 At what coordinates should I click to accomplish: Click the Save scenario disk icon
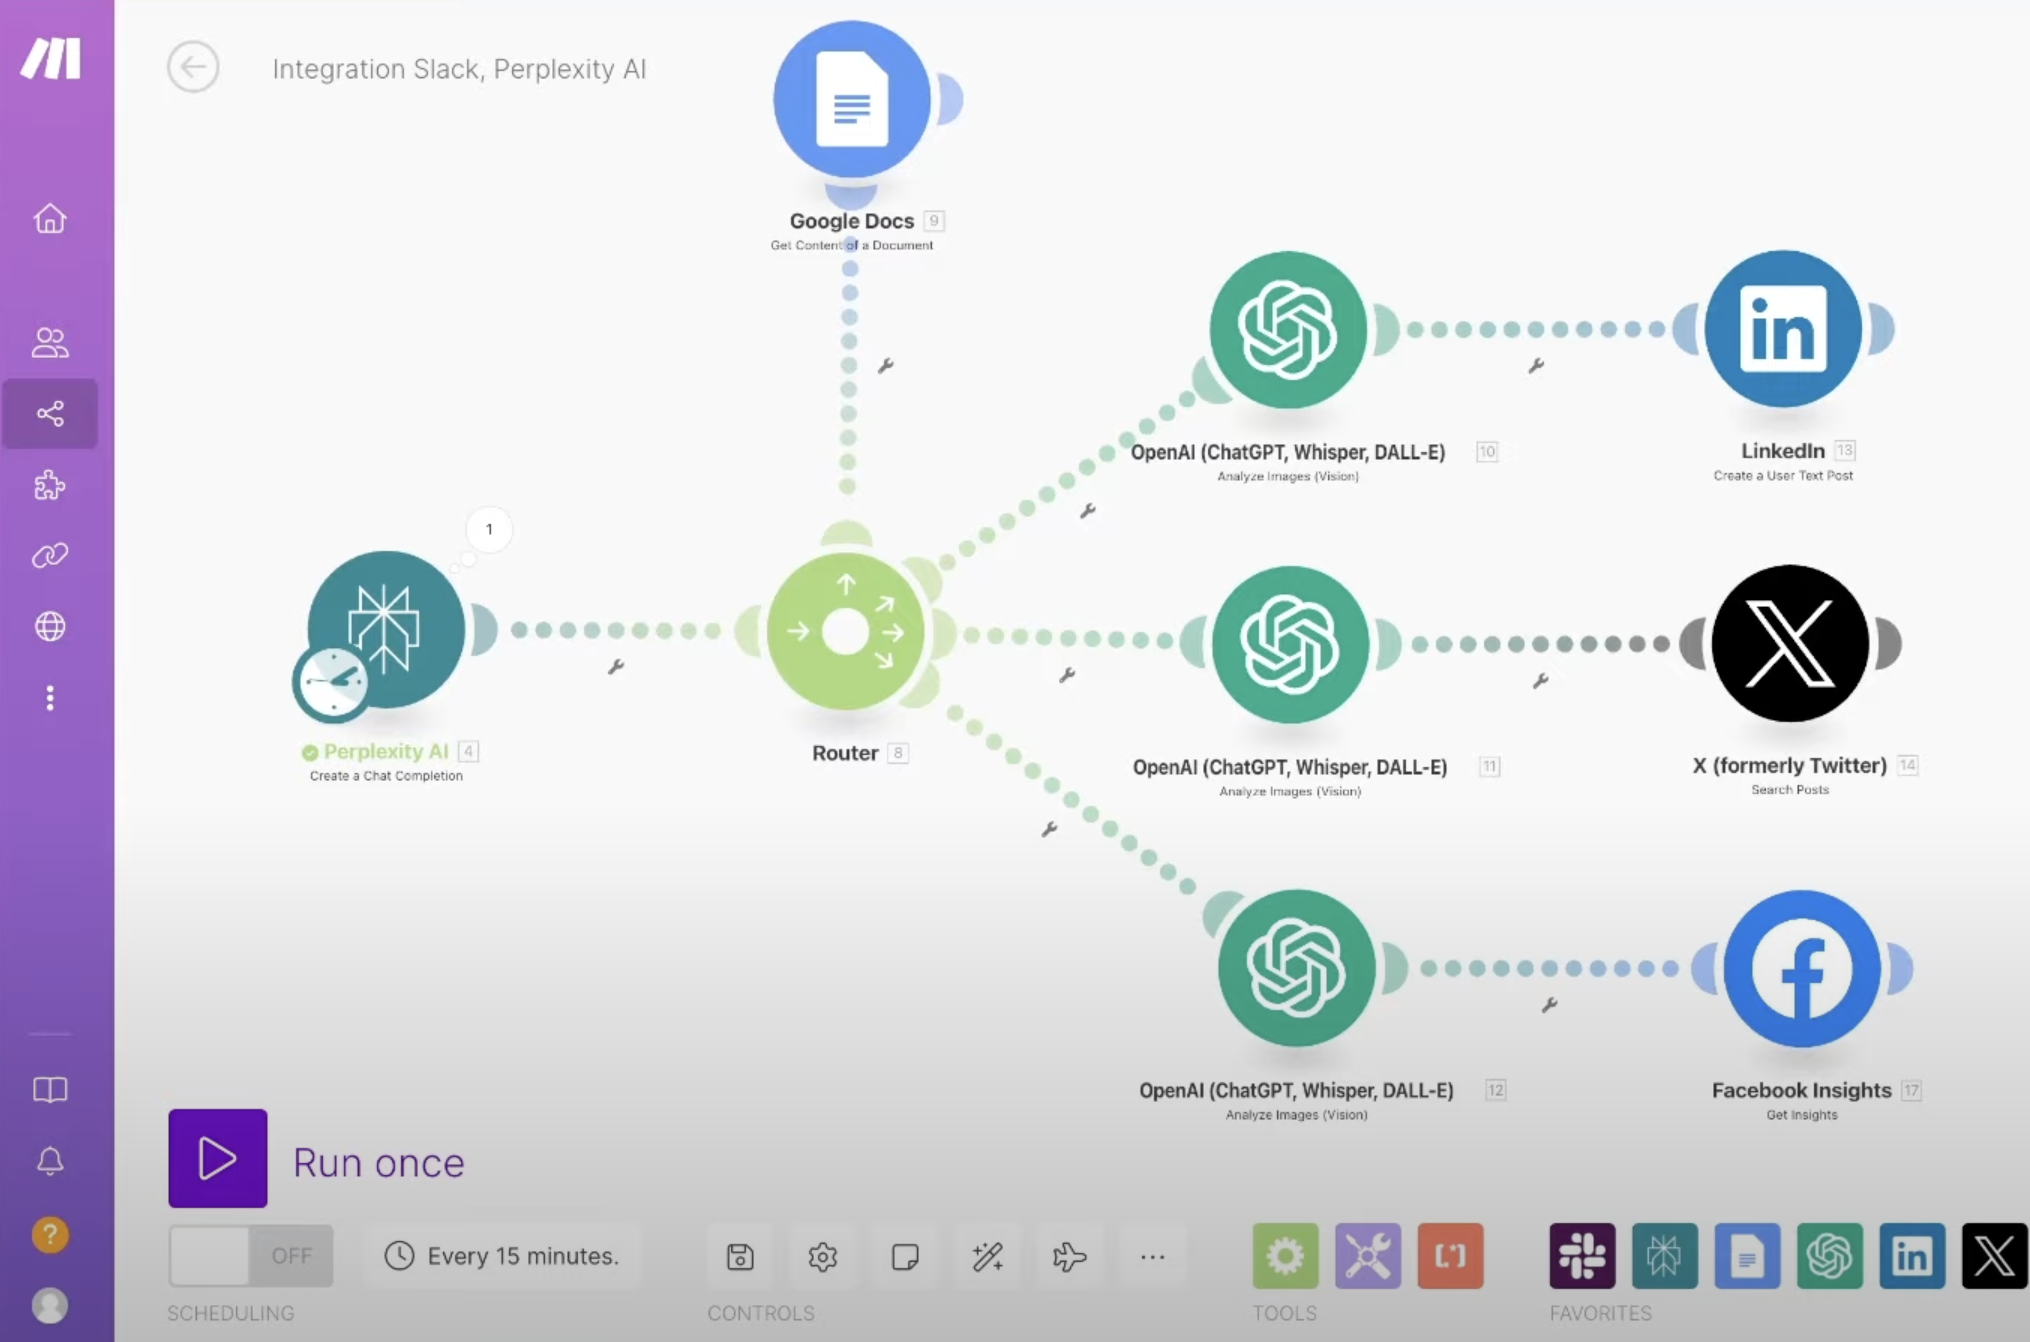740,1256
